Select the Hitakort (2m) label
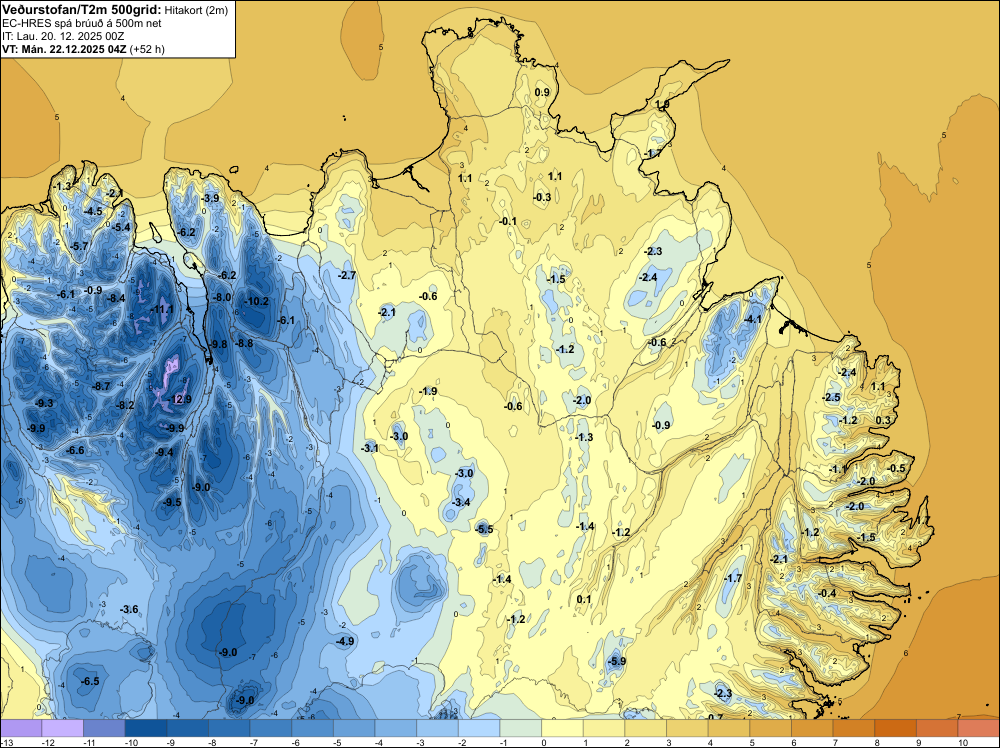The width and height of the screenshot is (1000, 748). click(196, 10)
